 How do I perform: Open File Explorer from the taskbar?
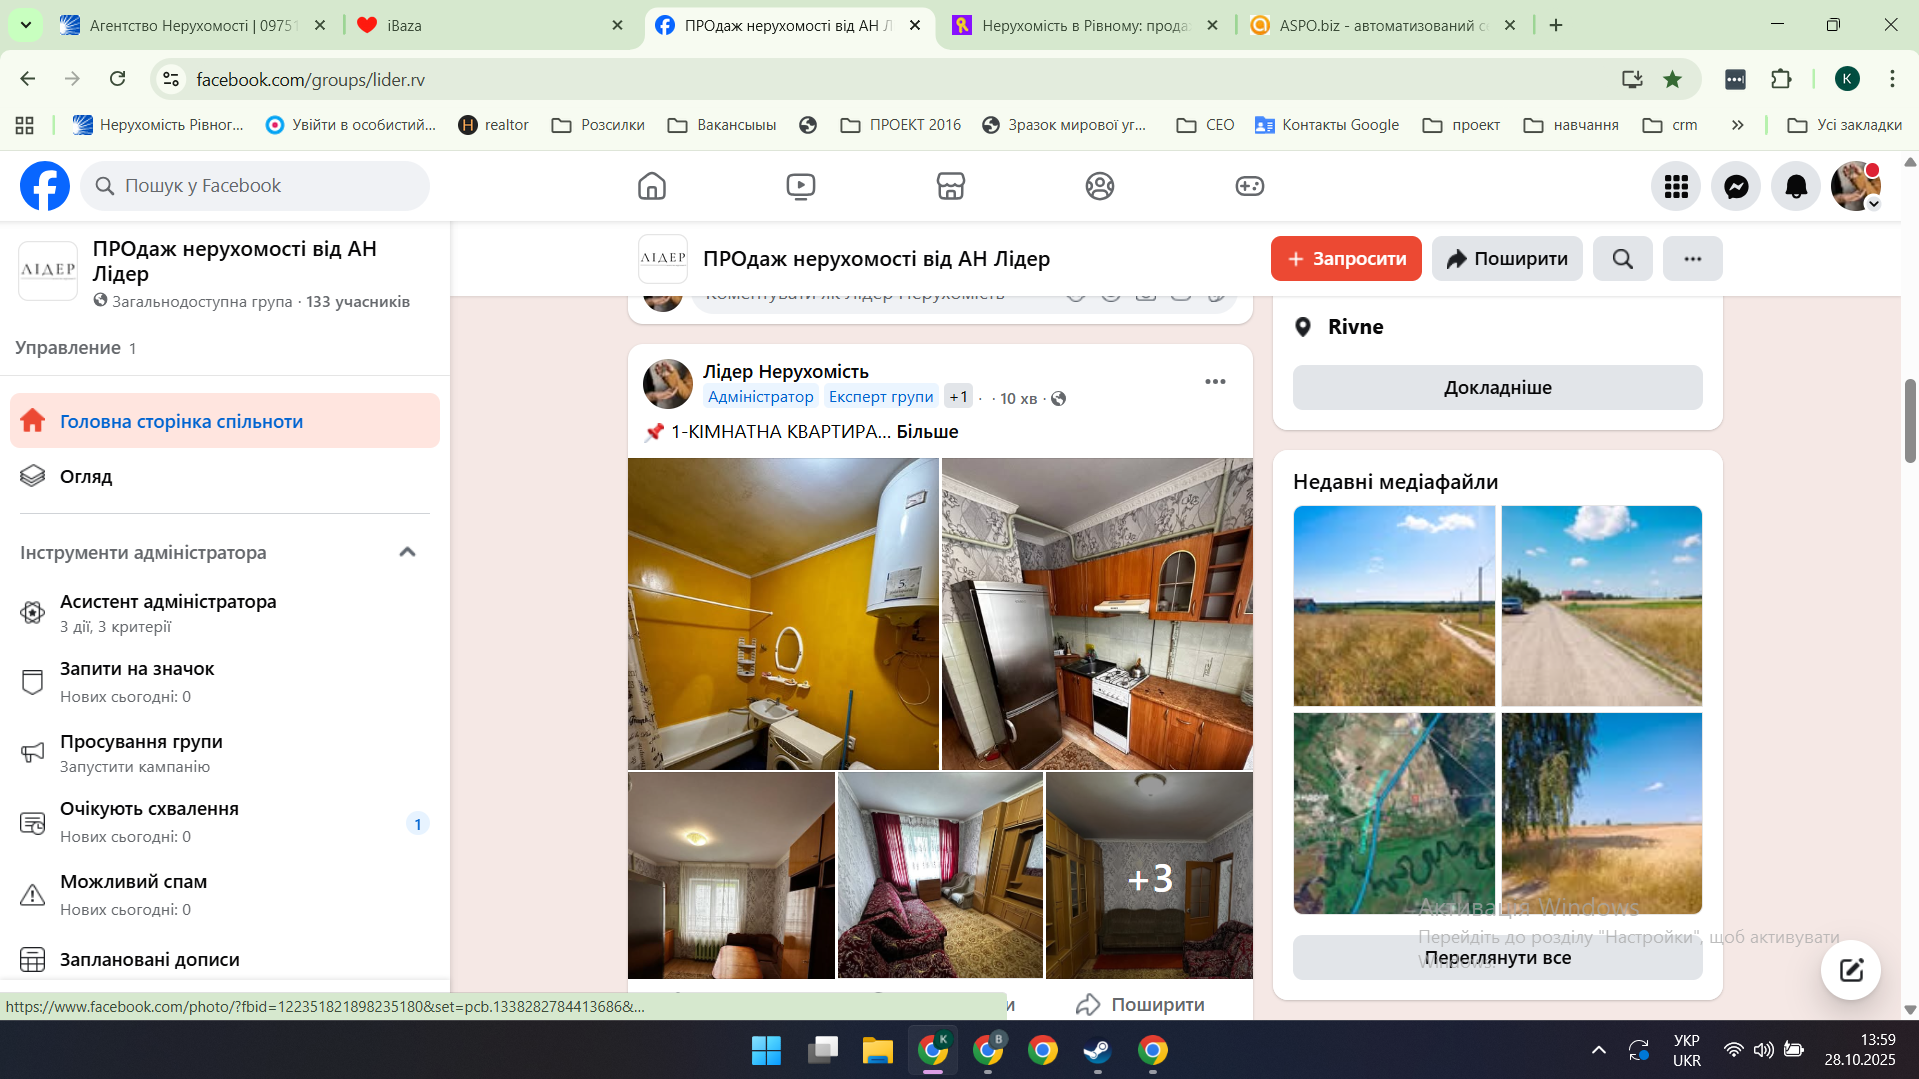pos(877,1050)
